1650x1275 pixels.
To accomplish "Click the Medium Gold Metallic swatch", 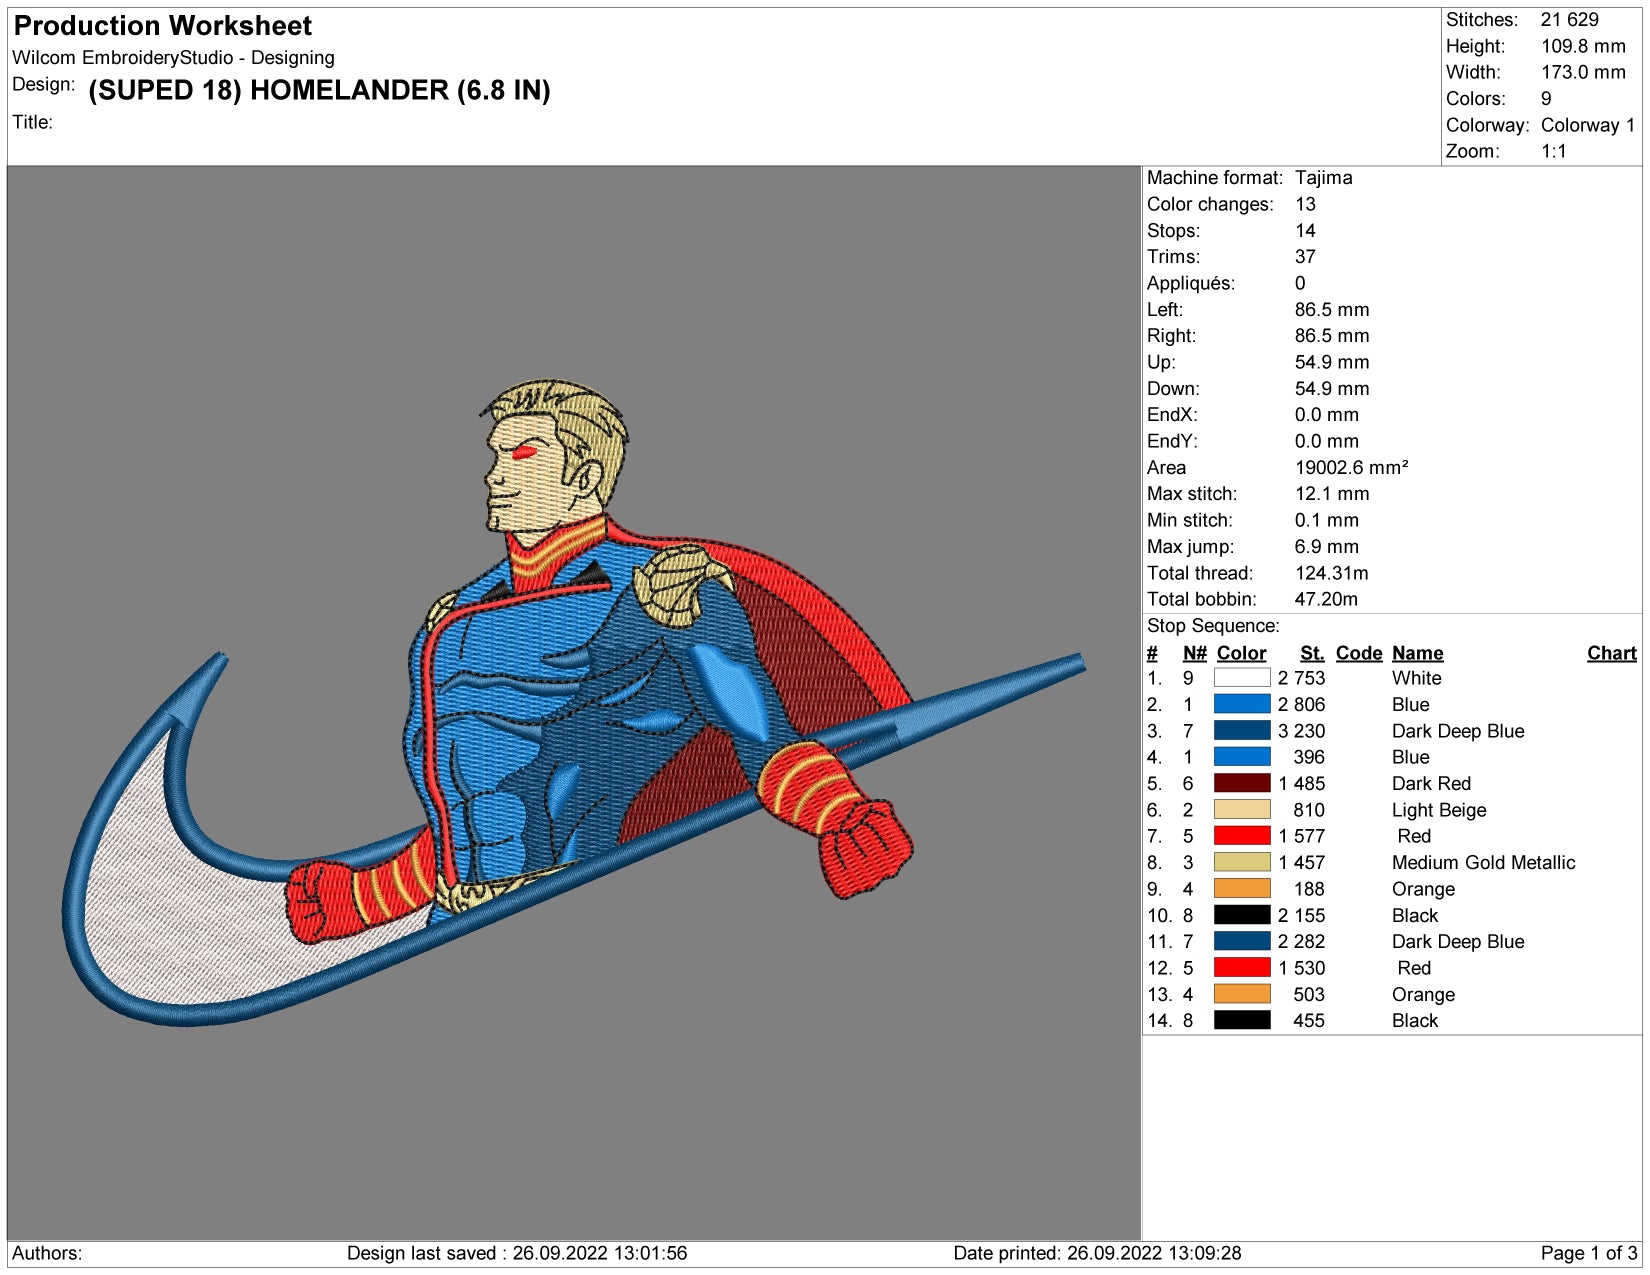I will tap(1242, 862).
